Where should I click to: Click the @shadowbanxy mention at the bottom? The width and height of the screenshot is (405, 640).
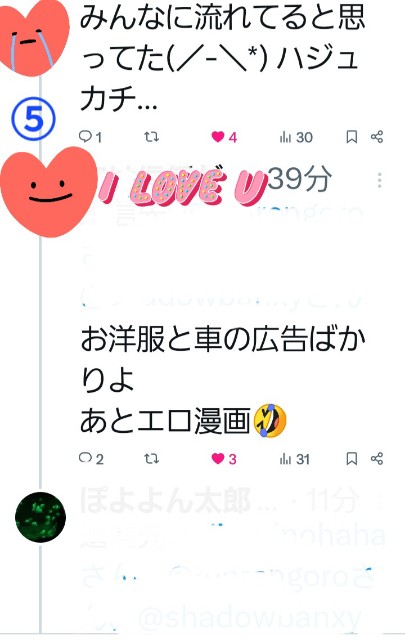(x=250, y=618)
